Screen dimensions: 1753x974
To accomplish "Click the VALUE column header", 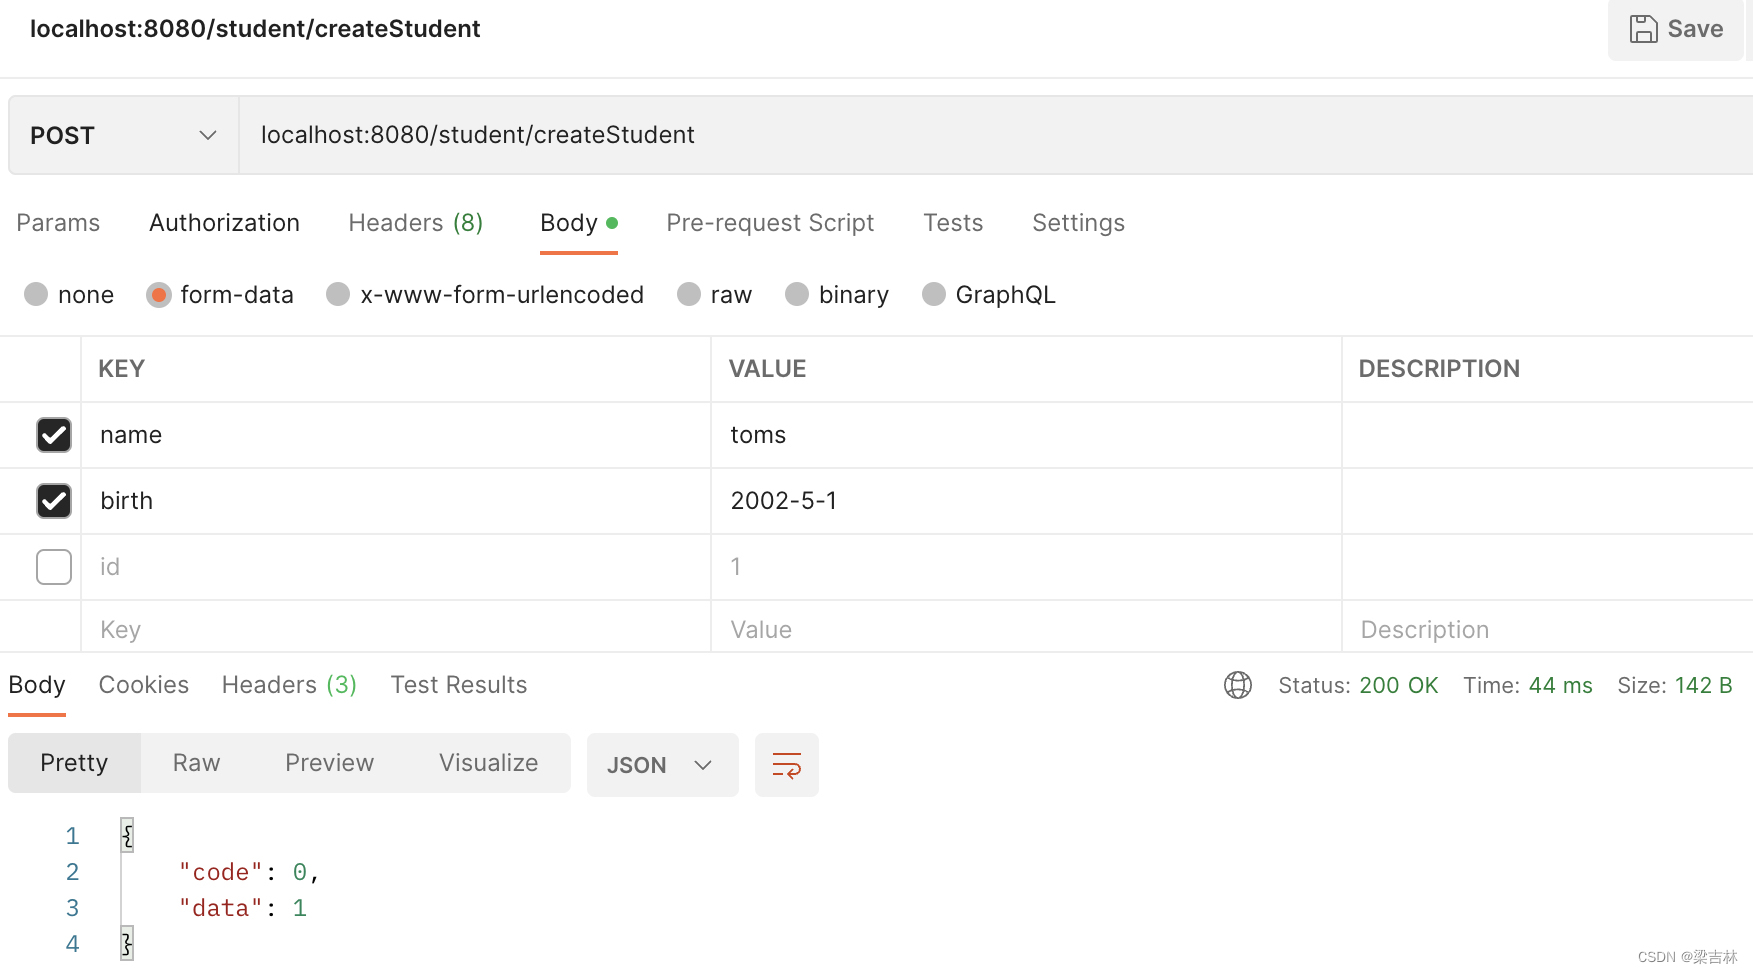I will coord(767,369).
